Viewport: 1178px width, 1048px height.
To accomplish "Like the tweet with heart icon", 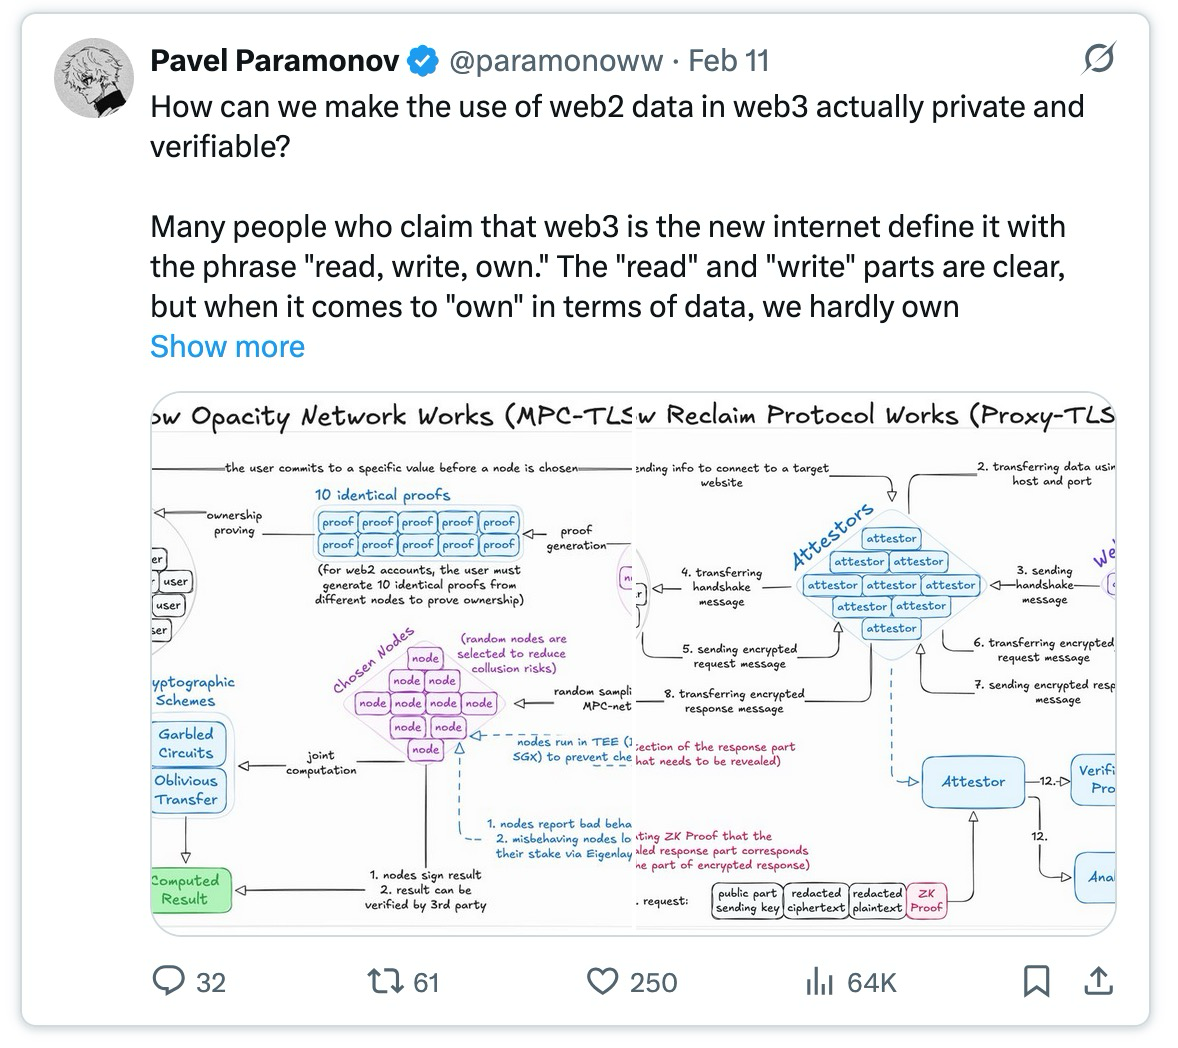I will (602, 982).
